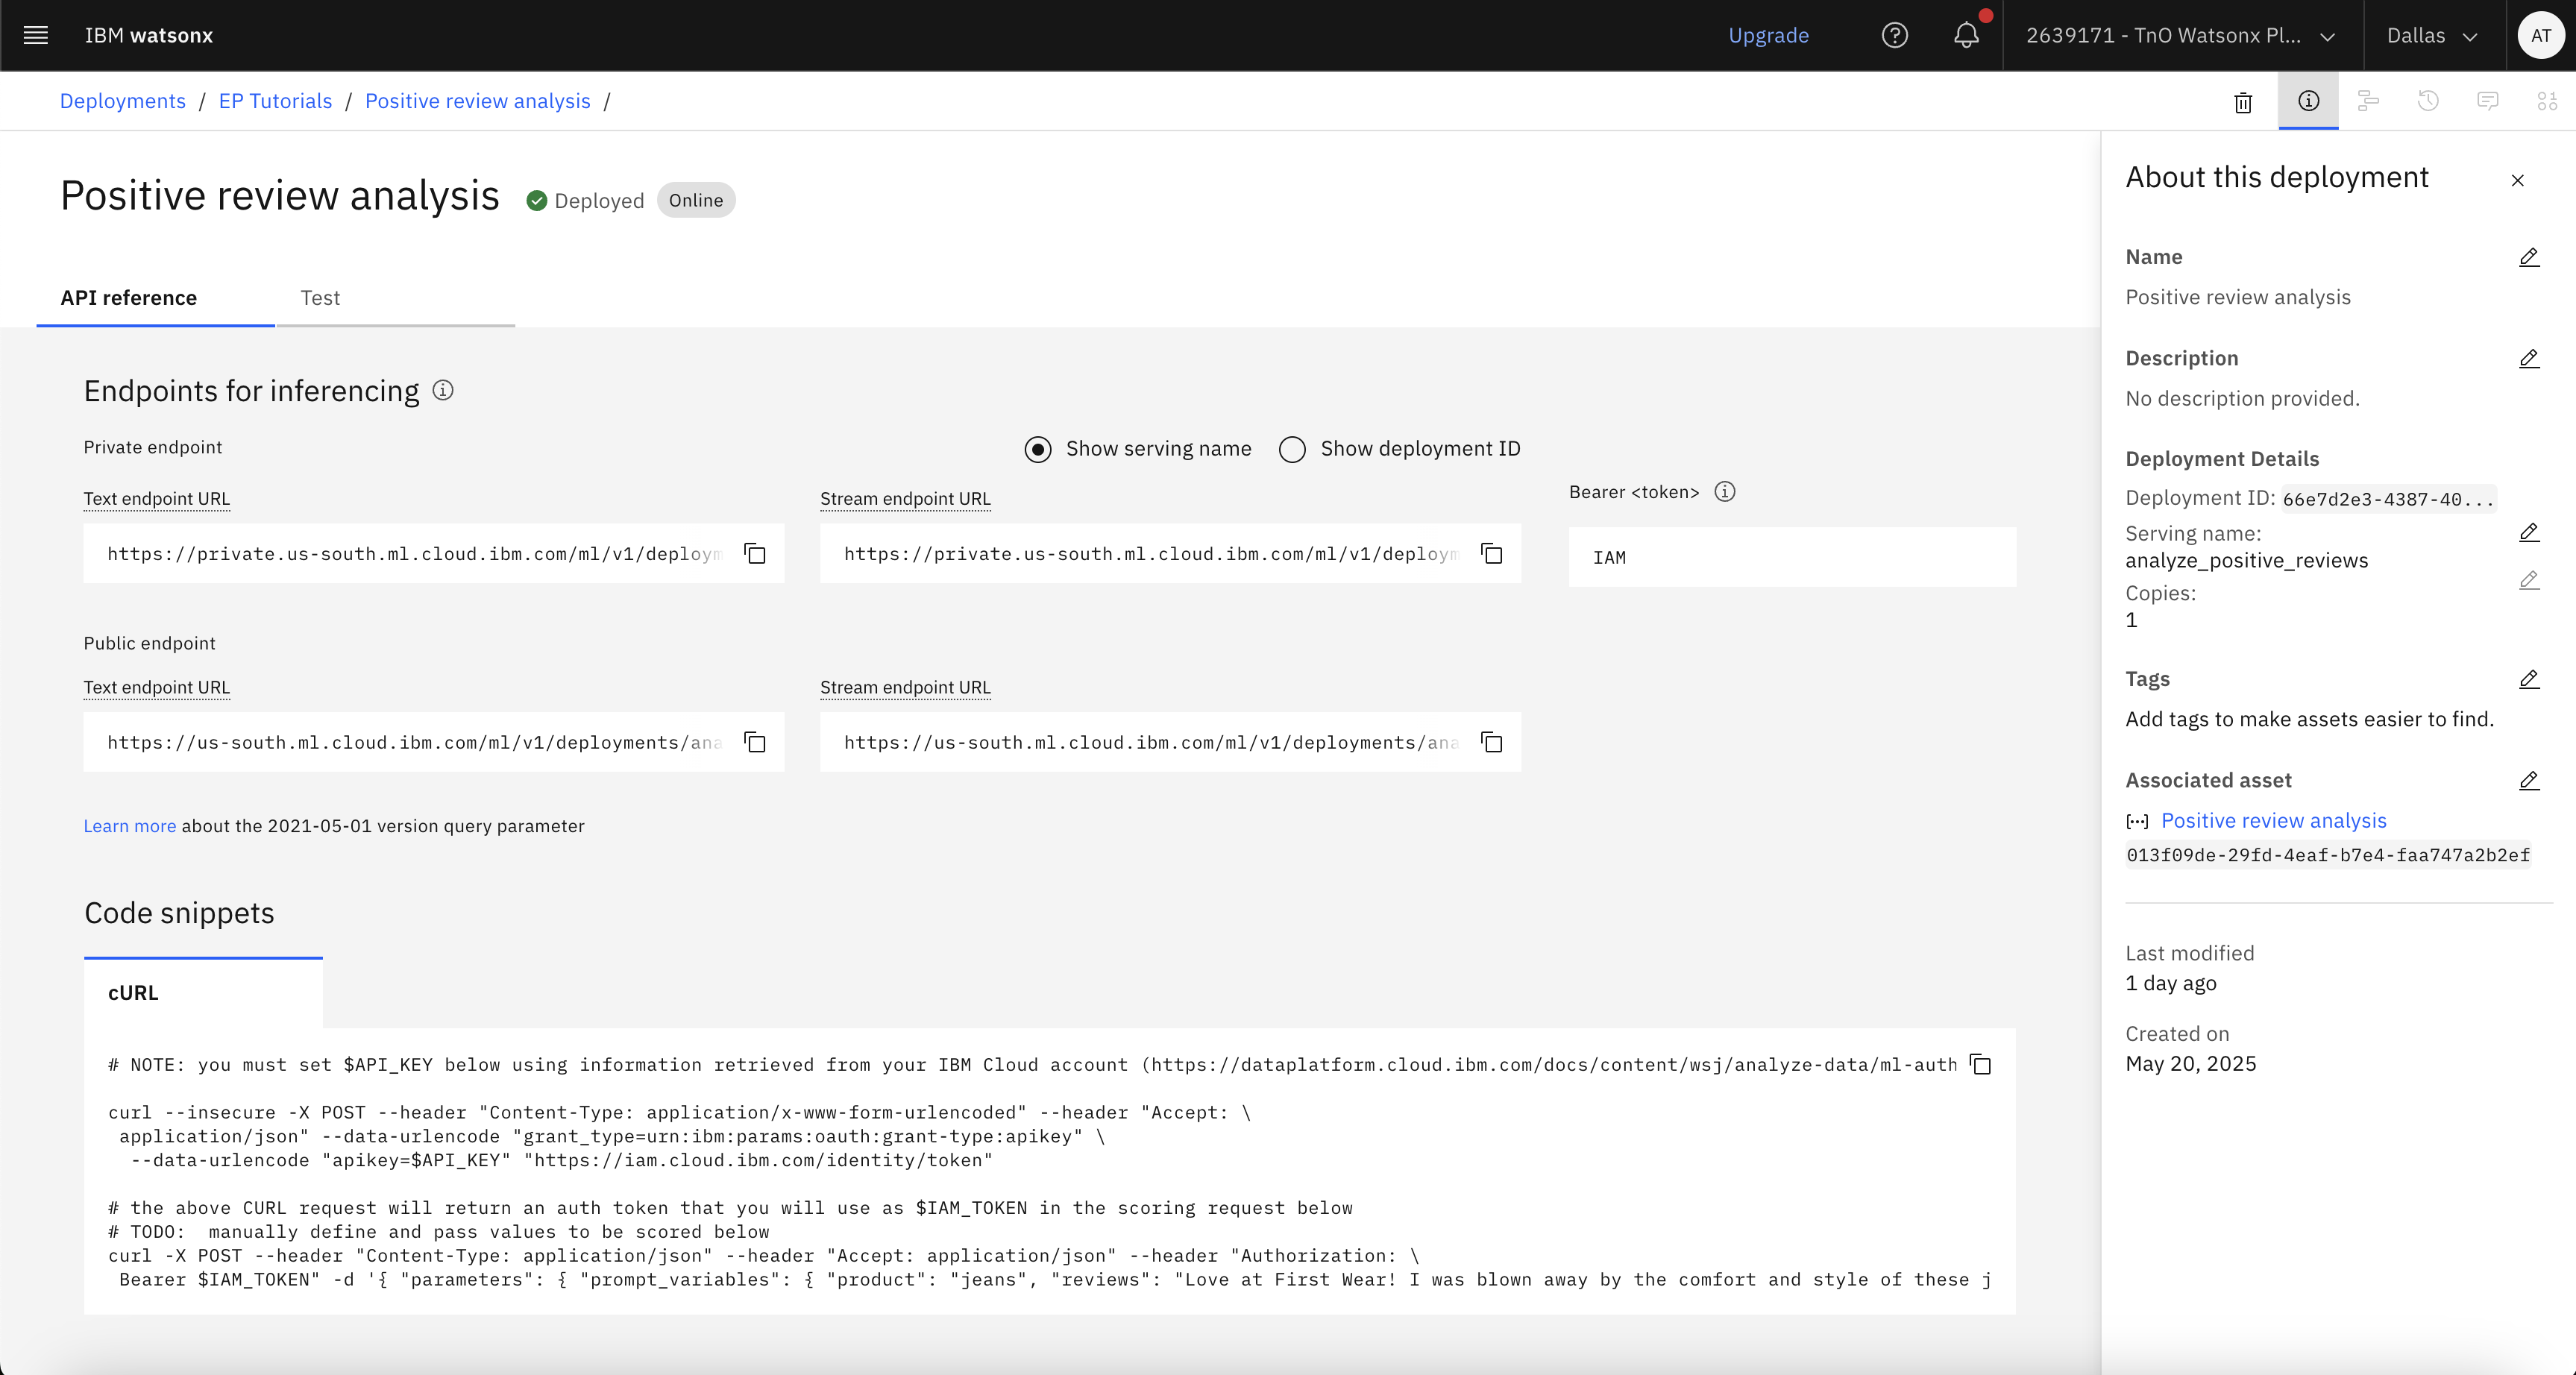Edit the Description with pencil icon
Viewport: 2576px width, 1375px height.
tap(2529, 358)
